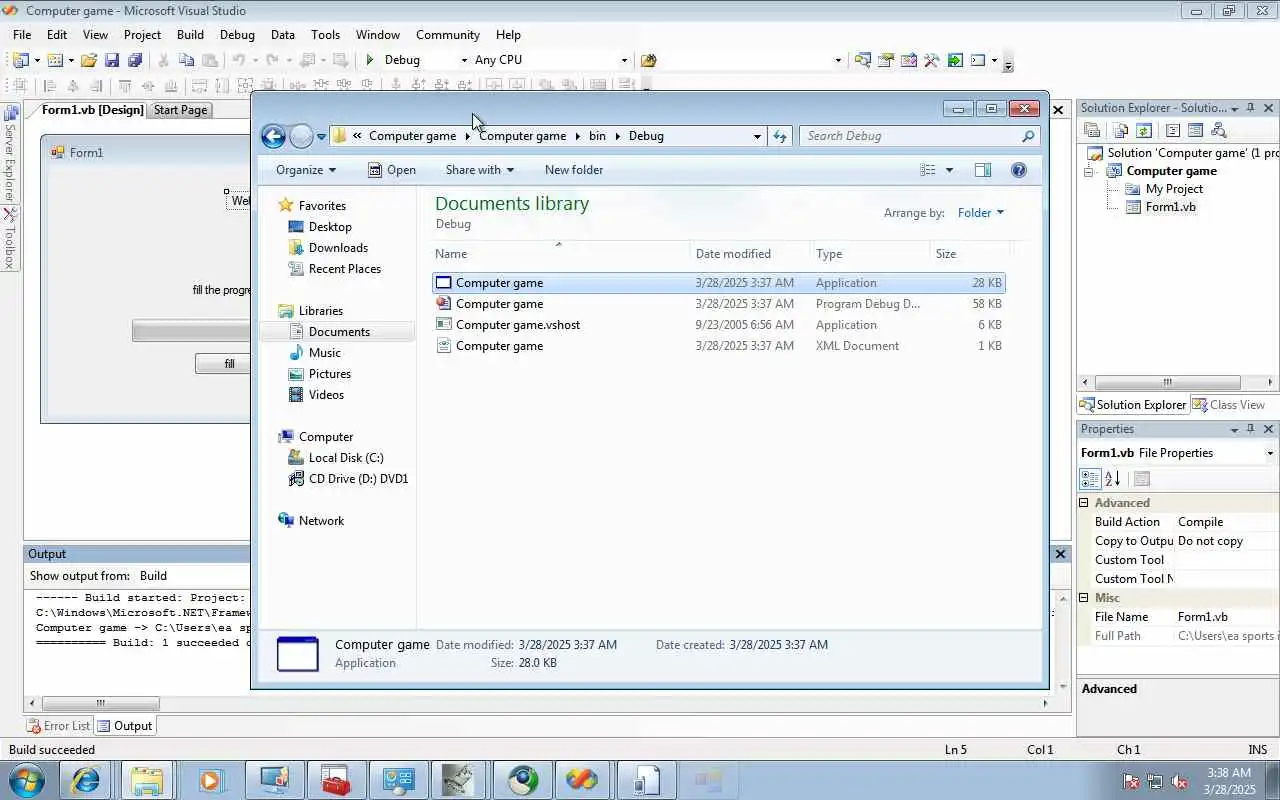
Task: Open the Tools menu
Action: 325,34
